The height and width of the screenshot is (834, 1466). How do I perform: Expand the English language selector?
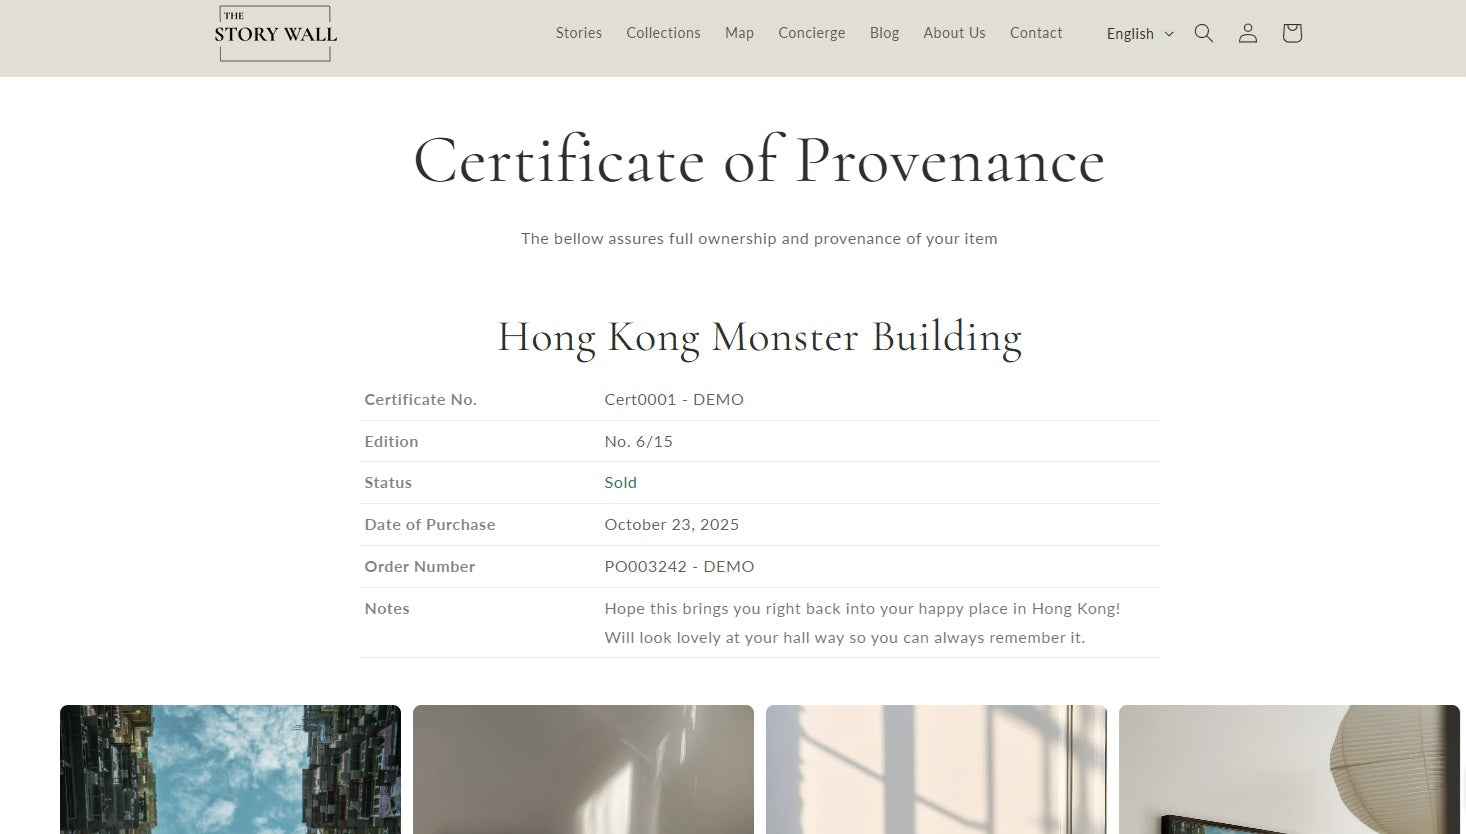1140,33
